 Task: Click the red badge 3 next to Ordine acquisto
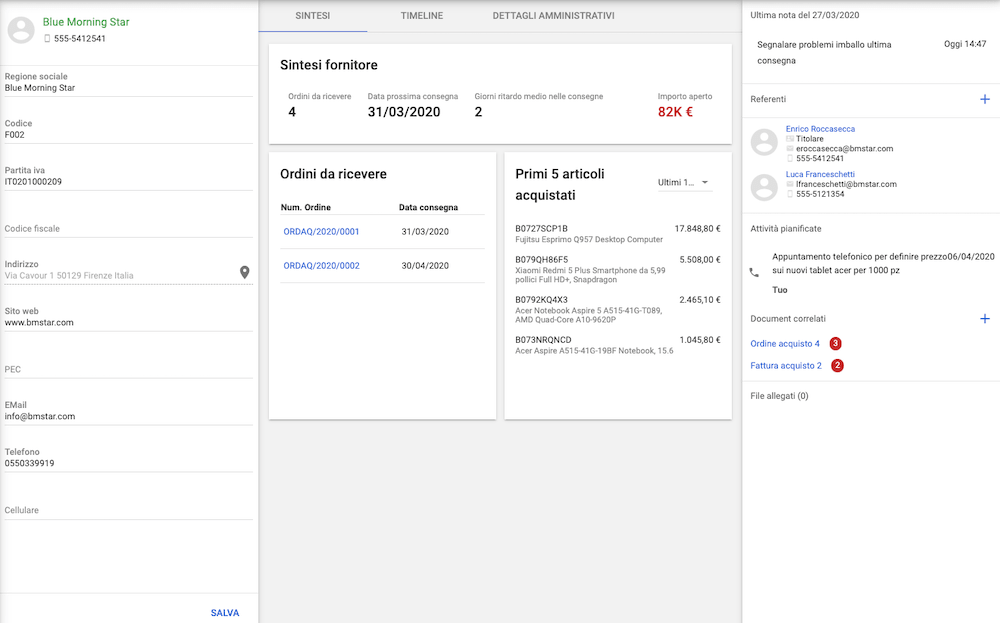[835, 344]
